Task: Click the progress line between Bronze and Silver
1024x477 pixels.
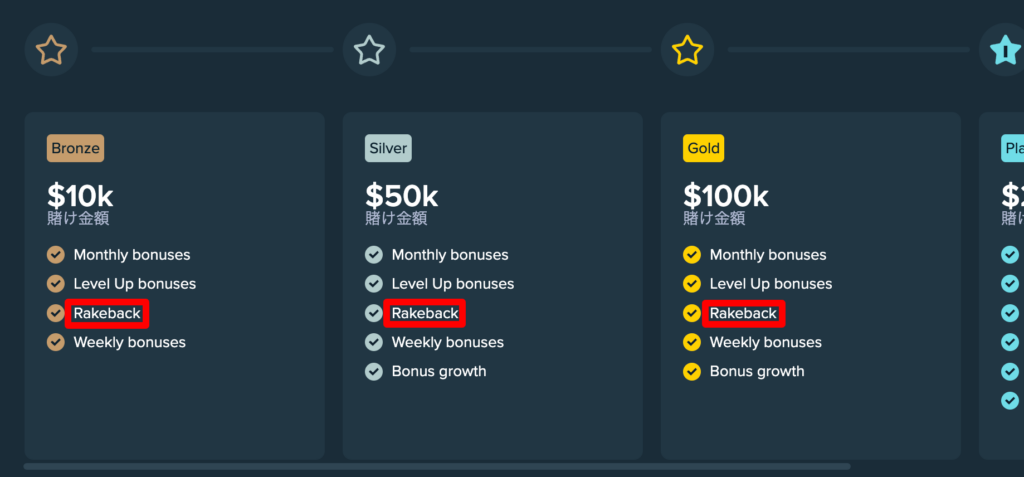Action: click(x=212, y=50)
